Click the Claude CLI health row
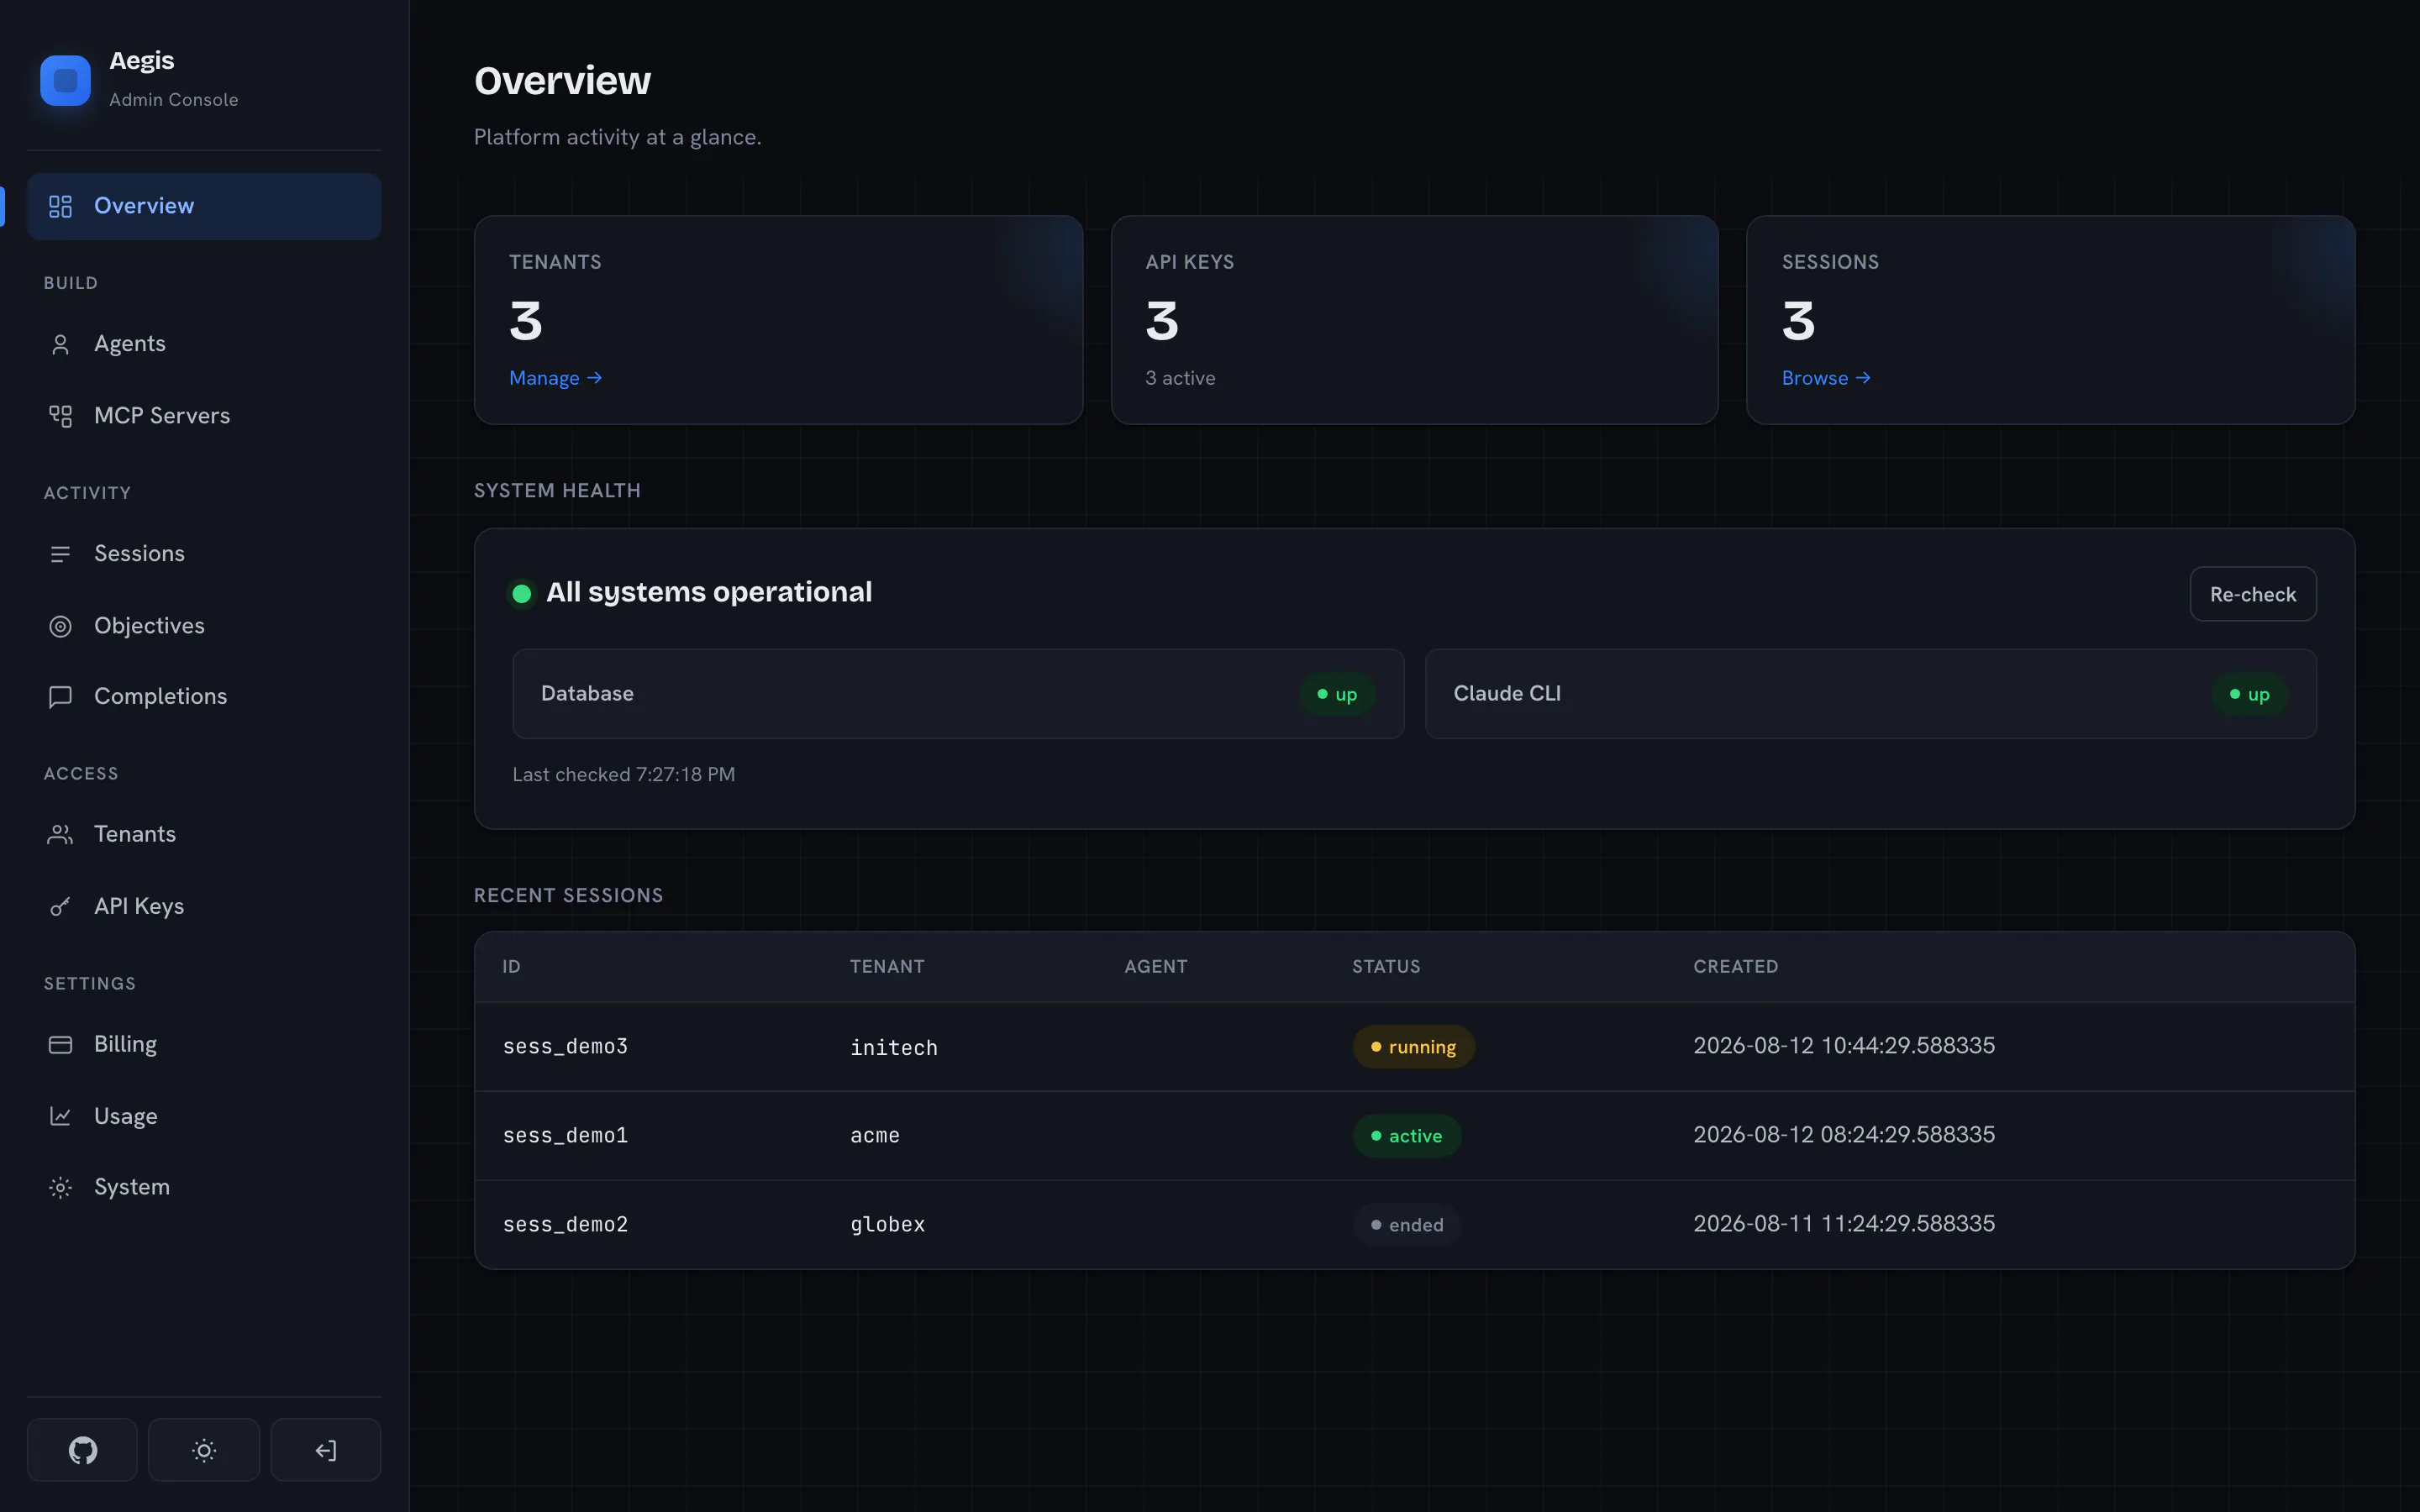Screen dimensions: 2420x1512 coord(1870,694)
